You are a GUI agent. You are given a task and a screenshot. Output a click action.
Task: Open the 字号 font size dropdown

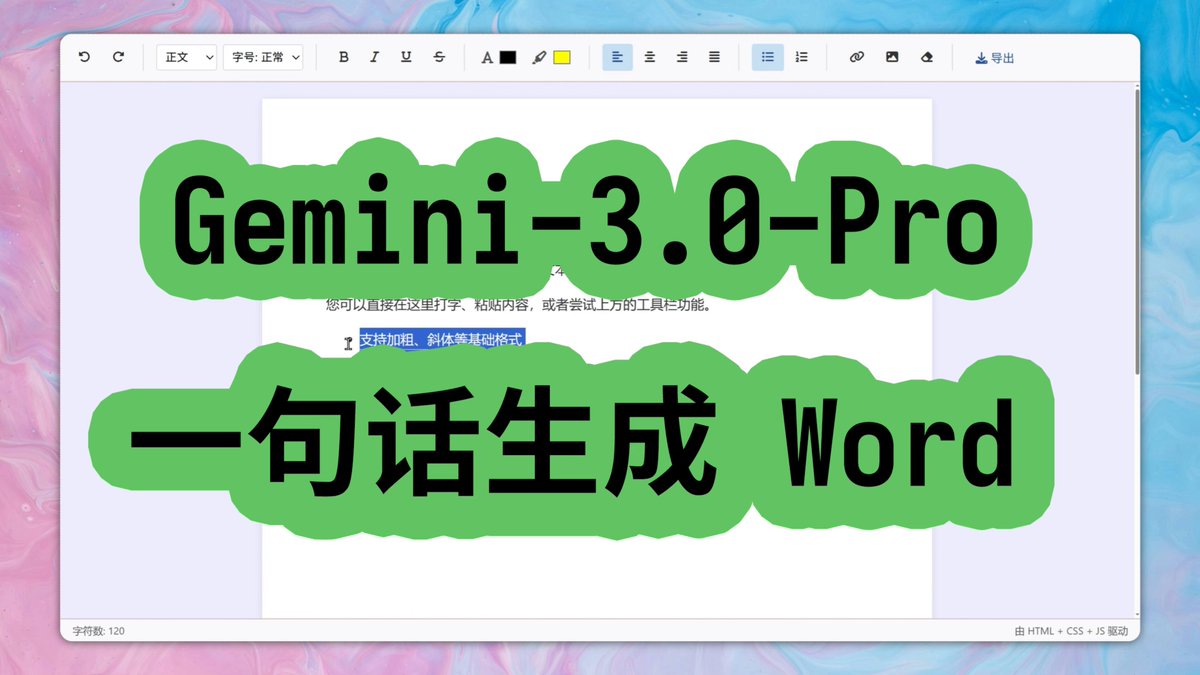263,58
